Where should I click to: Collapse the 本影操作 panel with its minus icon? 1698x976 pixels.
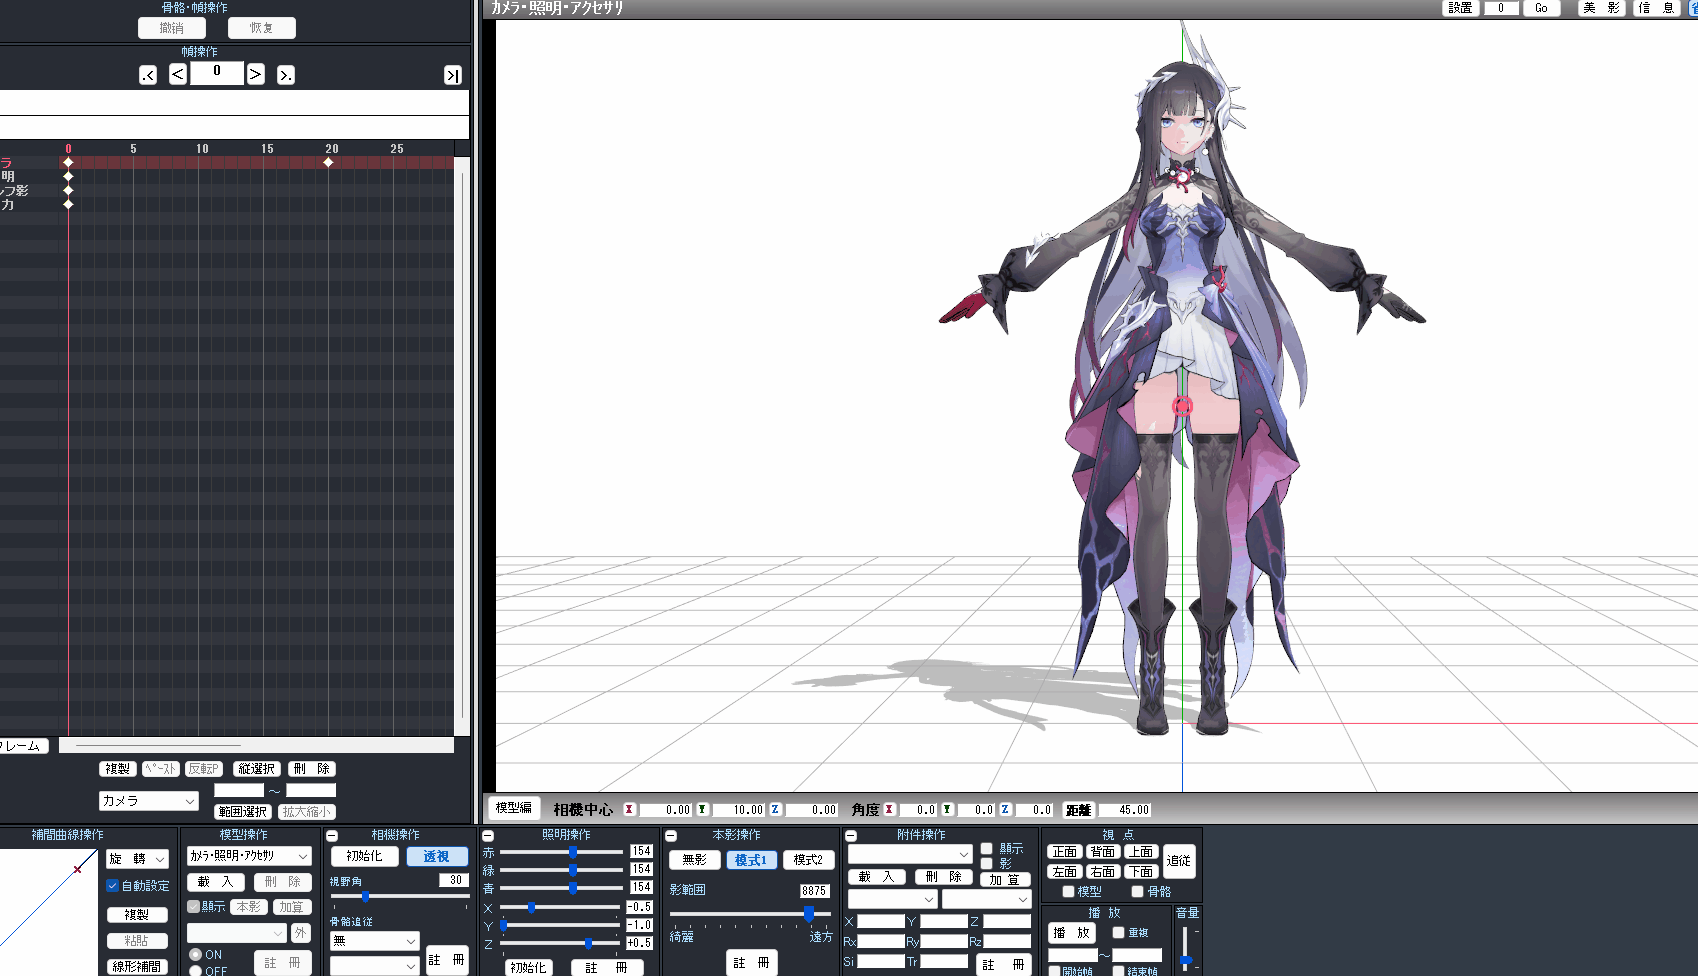click(x=671, y=836)
